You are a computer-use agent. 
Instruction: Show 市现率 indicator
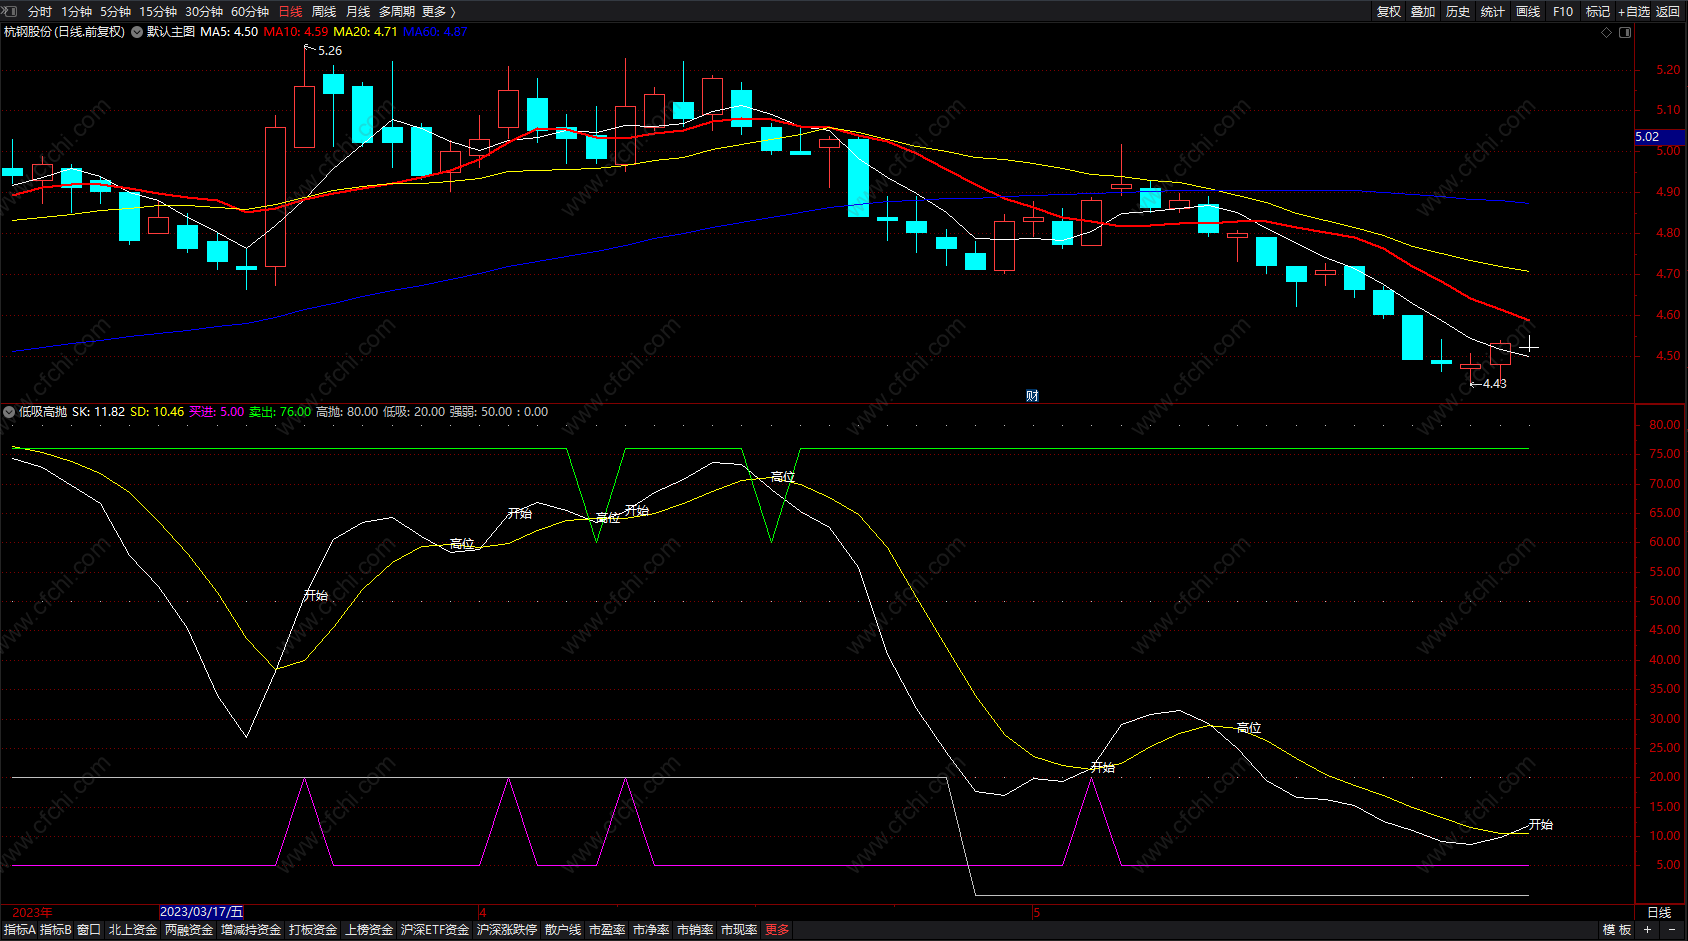(x=739, y=930)
